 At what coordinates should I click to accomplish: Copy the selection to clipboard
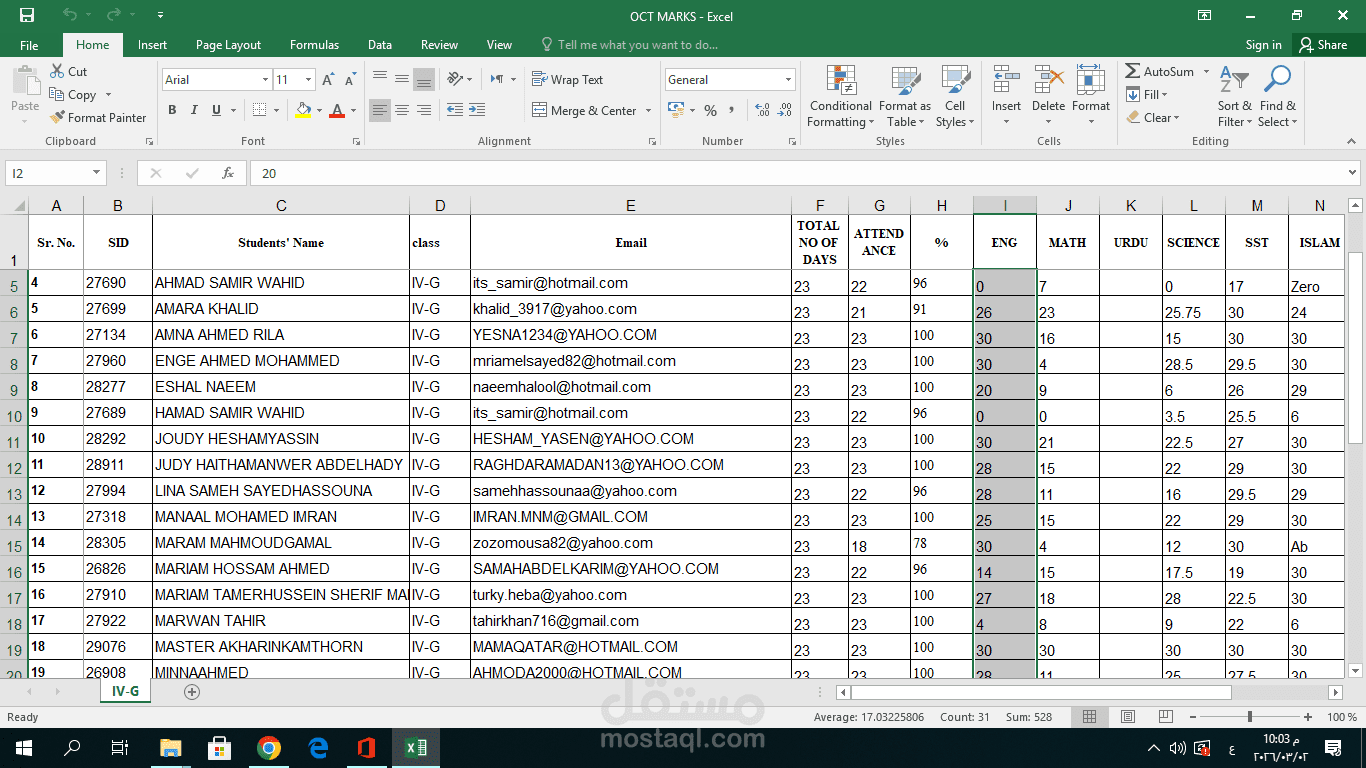tap(73, 94)
